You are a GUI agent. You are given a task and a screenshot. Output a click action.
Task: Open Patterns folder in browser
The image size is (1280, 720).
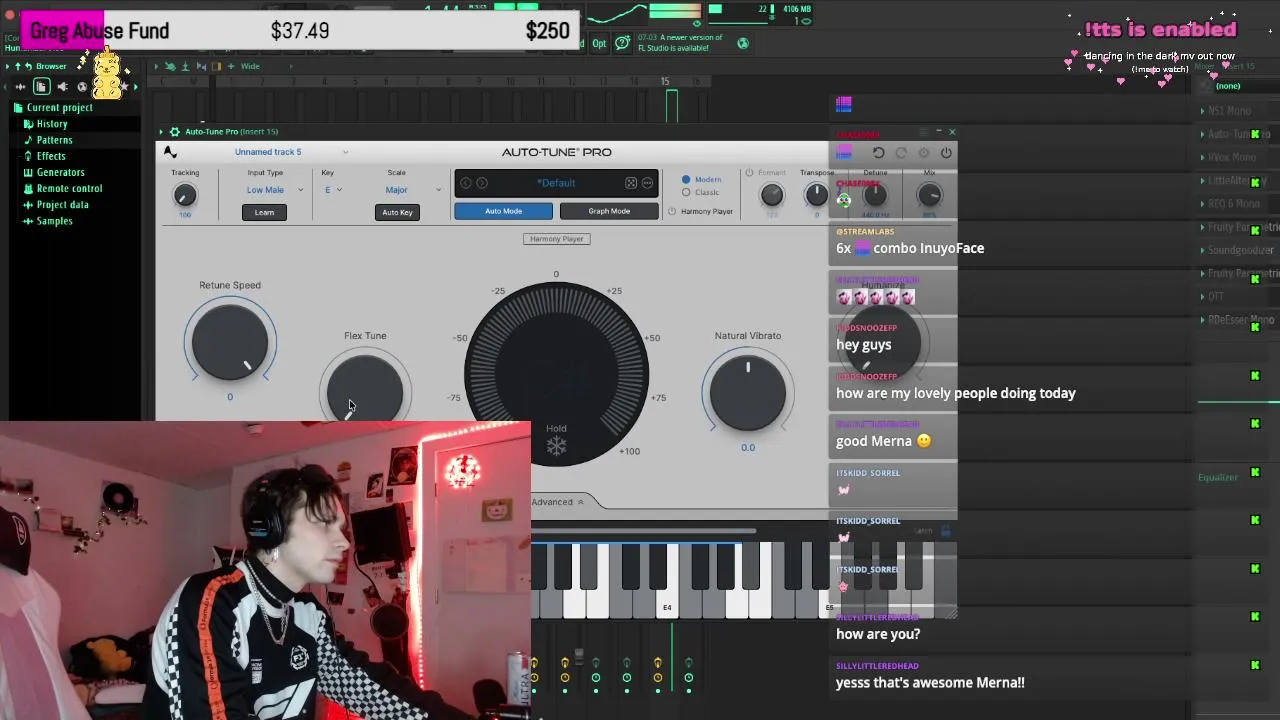(x=54, y=140)
